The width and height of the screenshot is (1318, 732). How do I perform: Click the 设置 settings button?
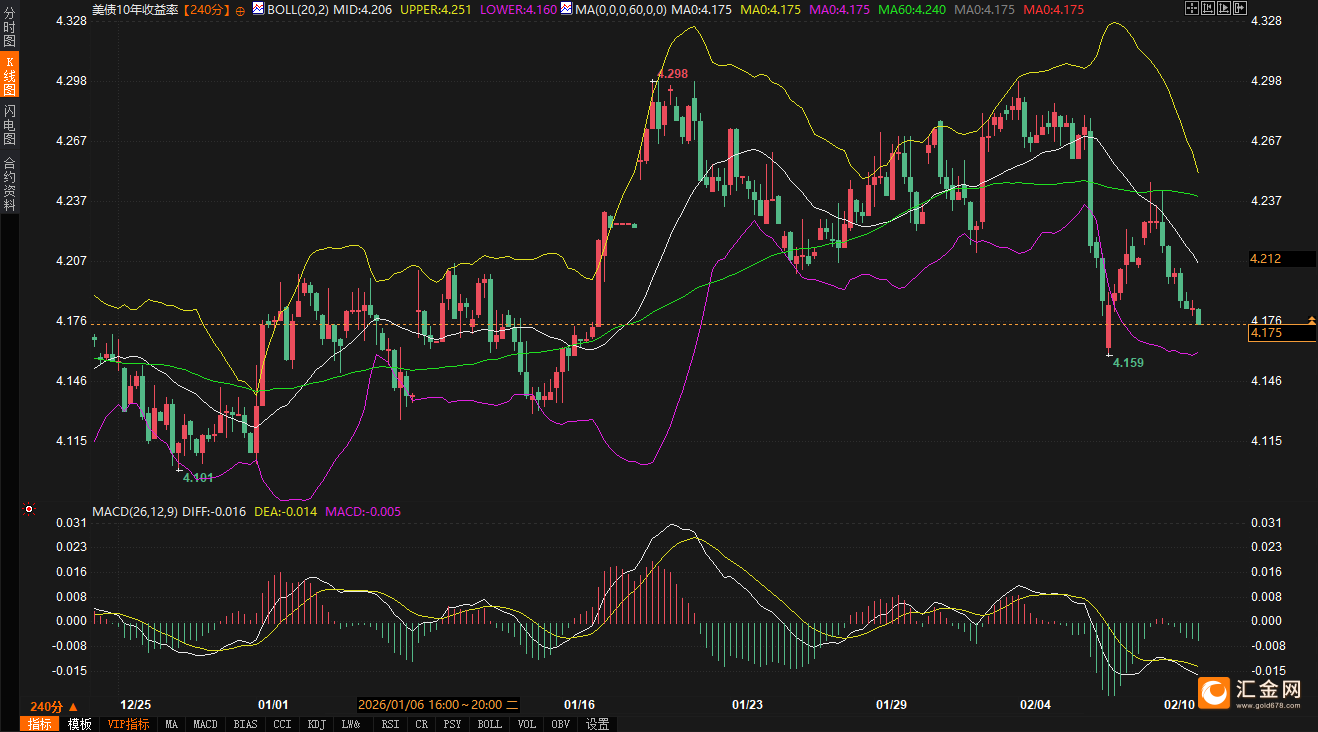point(598,724)
